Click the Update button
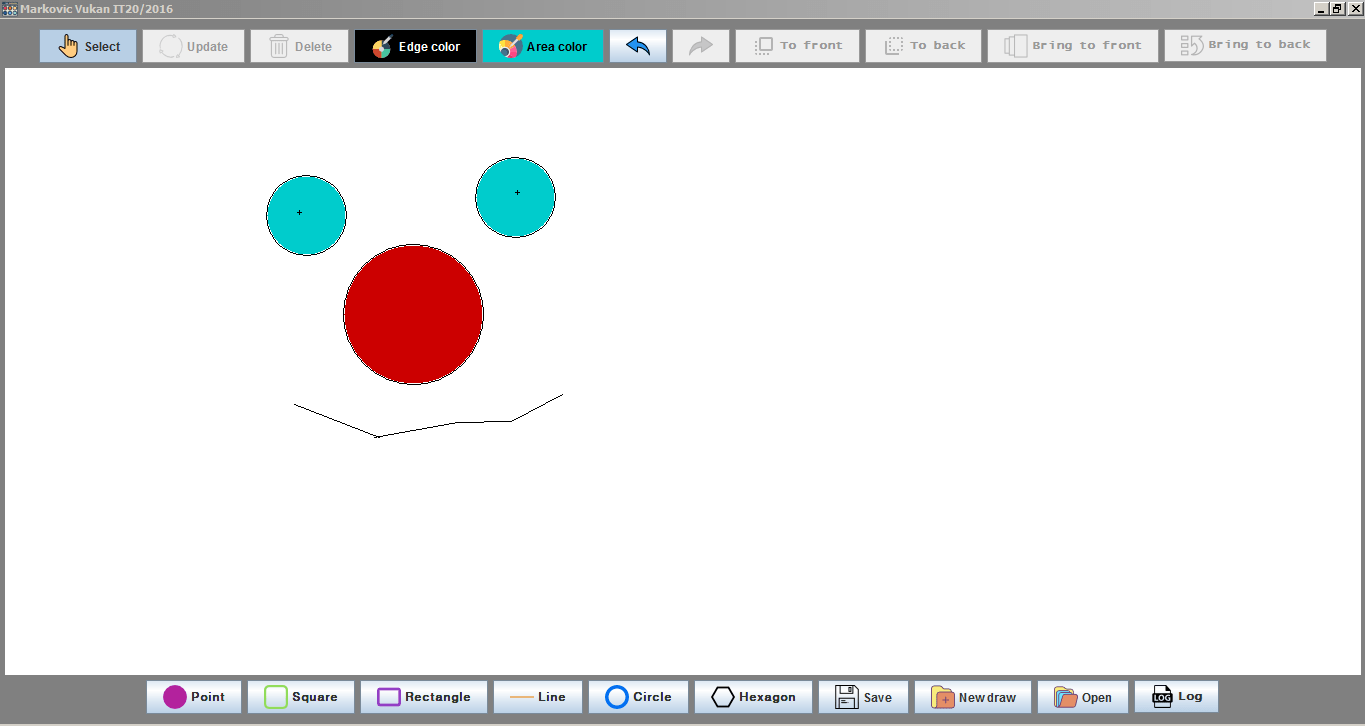Viewport: 1365px width, 726px height. [193, 46]
